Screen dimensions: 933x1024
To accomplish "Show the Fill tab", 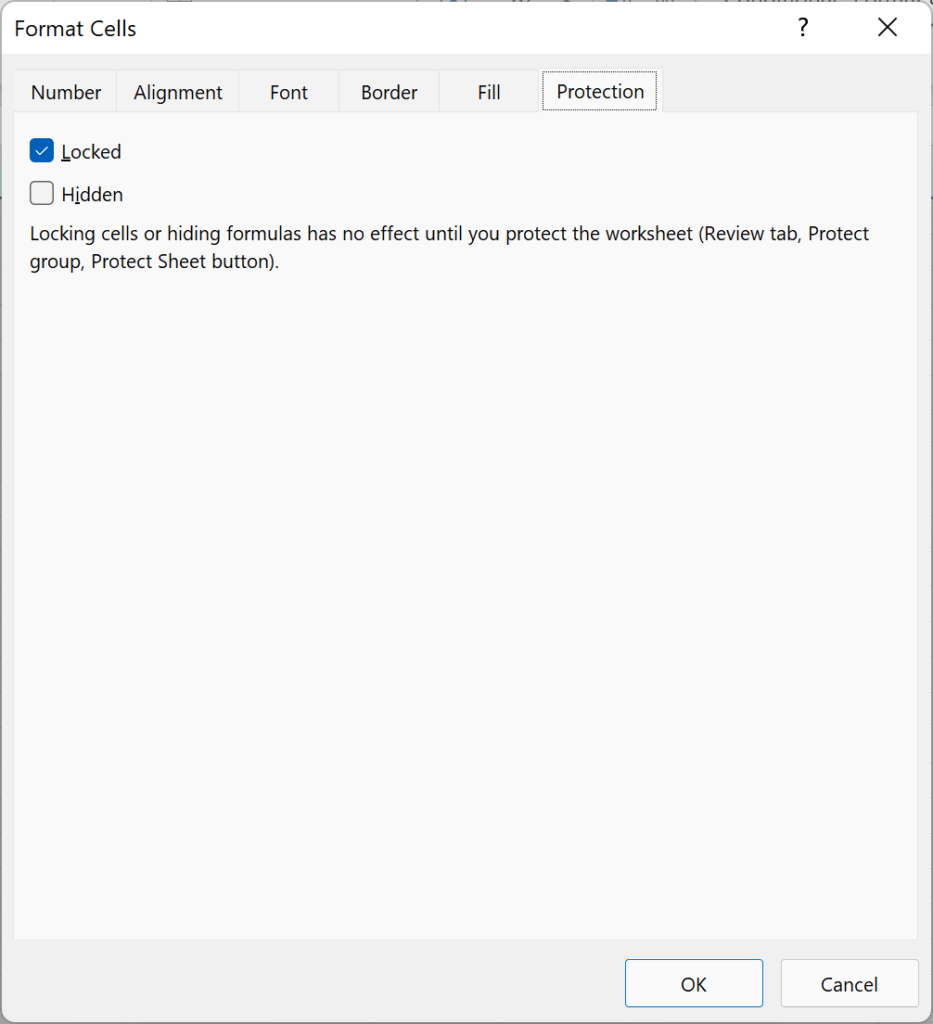I will [x=489, y=92].
